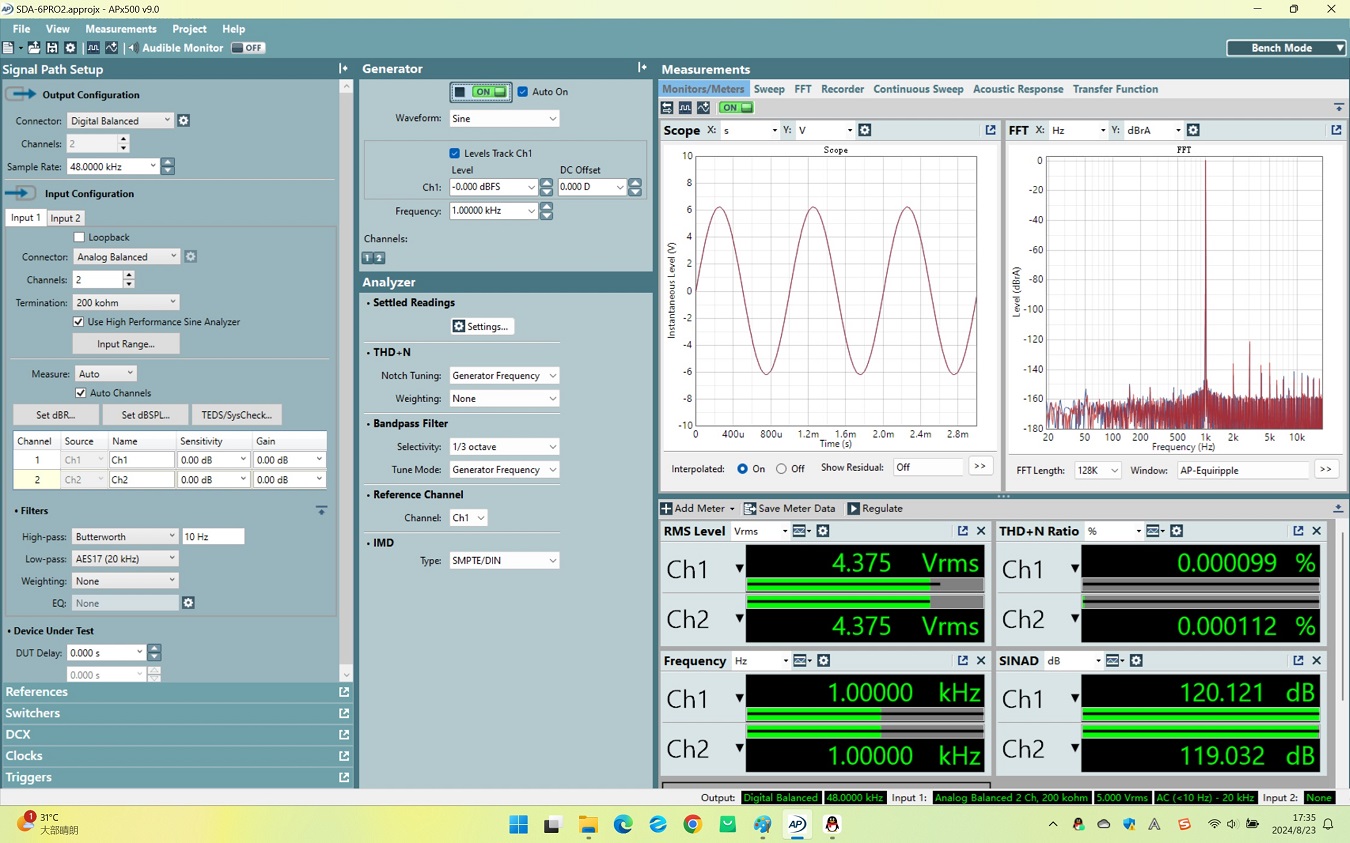Open the EQ settings gear in Filters
1350x843 pixels.
pyautogui.click(x=188, y=603)
